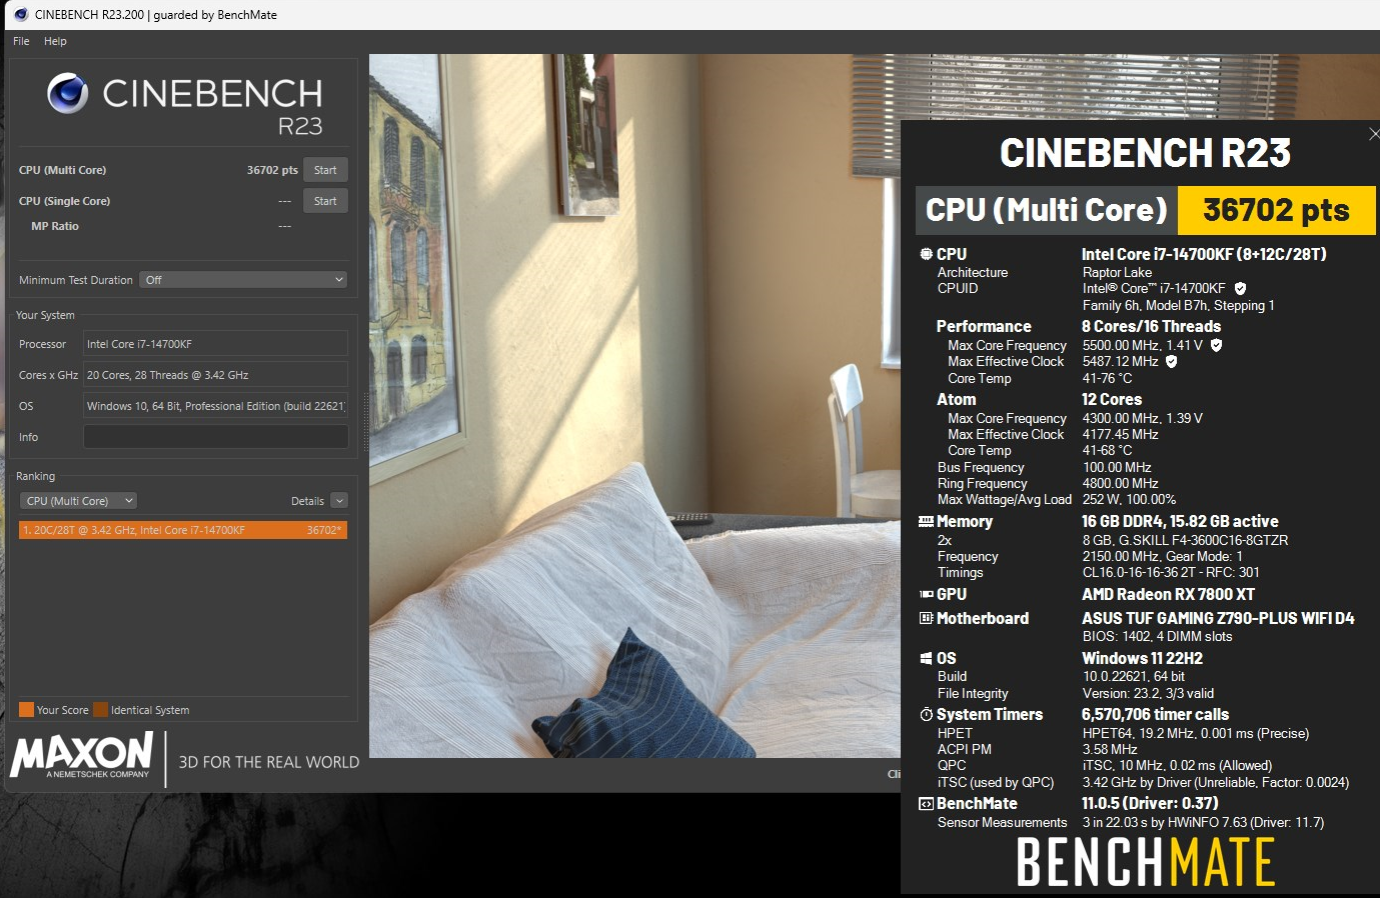This screenshot has width=1380, height=898.
Task: Click the Processor field
Action: [216, 344]
